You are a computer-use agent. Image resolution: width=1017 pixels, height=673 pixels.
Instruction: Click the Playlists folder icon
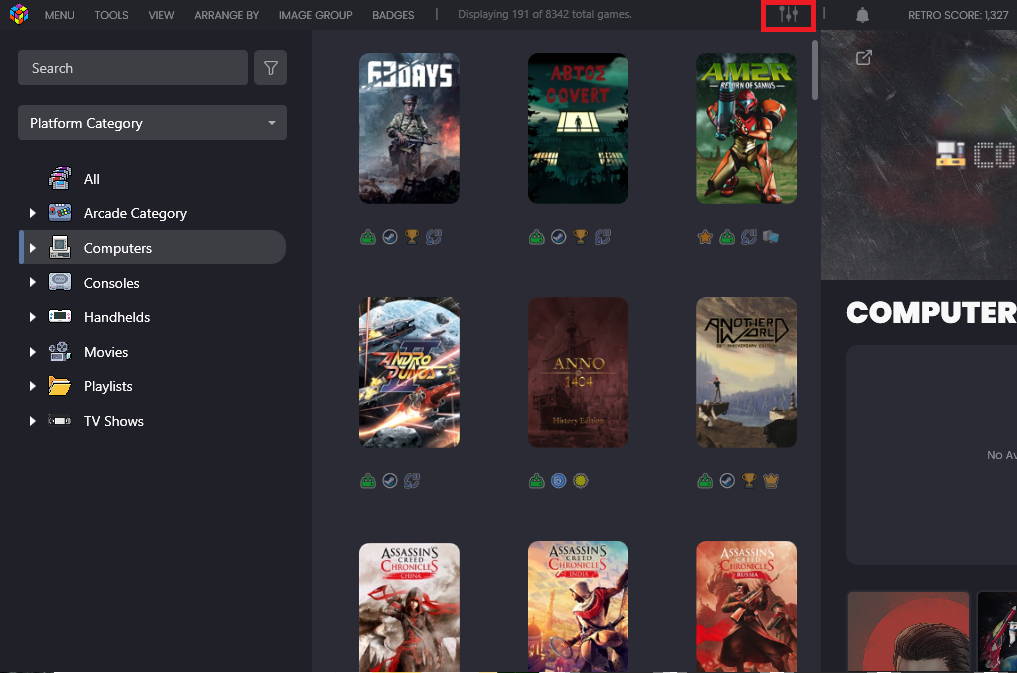tap(60, 386)
